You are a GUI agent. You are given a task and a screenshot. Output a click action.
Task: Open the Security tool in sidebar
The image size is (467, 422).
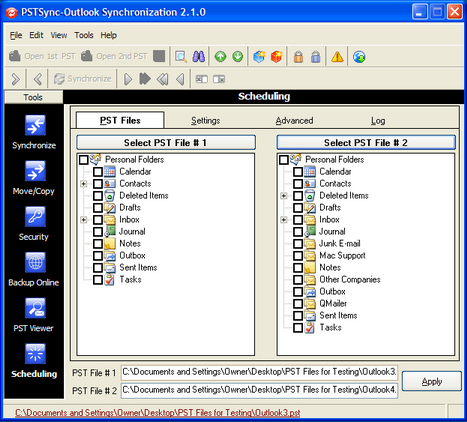pos(34,223)
